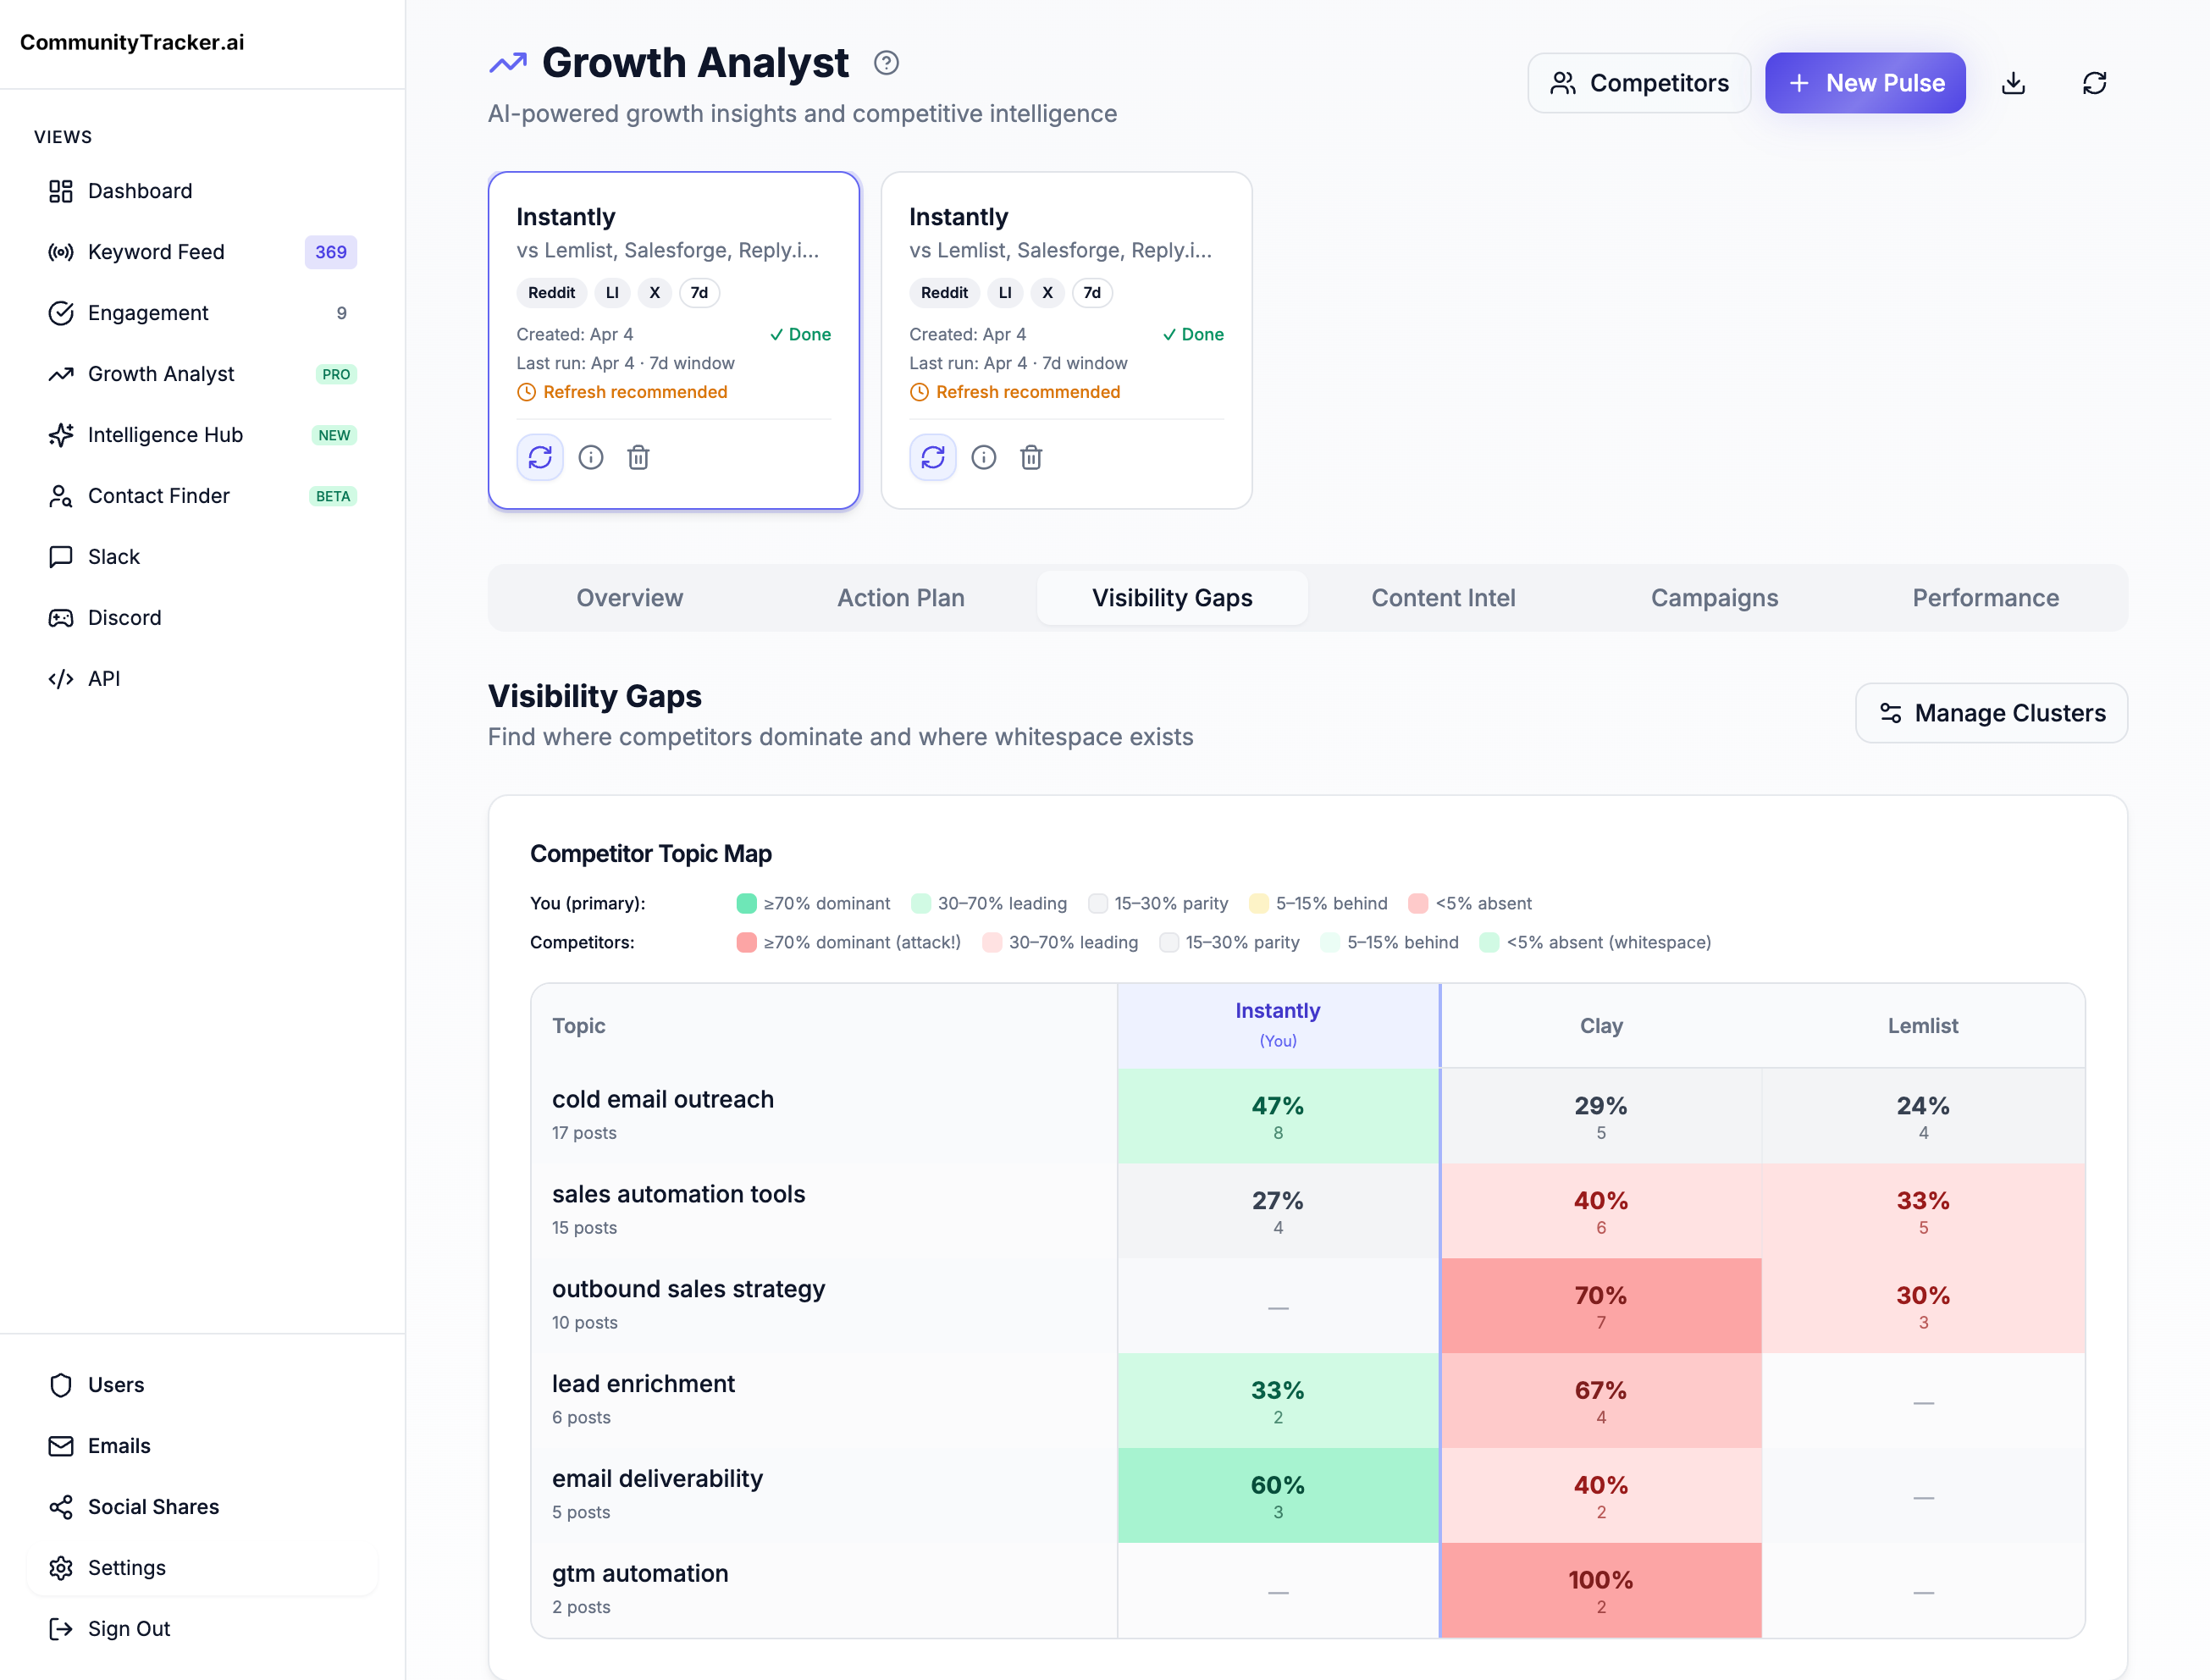Click the Discord gamepad icon

pyautogui.click(x=61, y=618)
